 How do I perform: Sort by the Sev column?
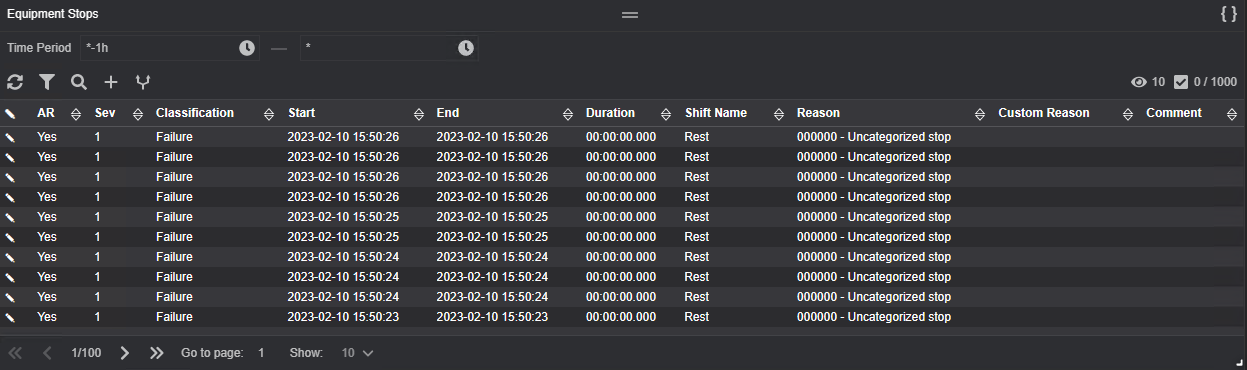138,114
